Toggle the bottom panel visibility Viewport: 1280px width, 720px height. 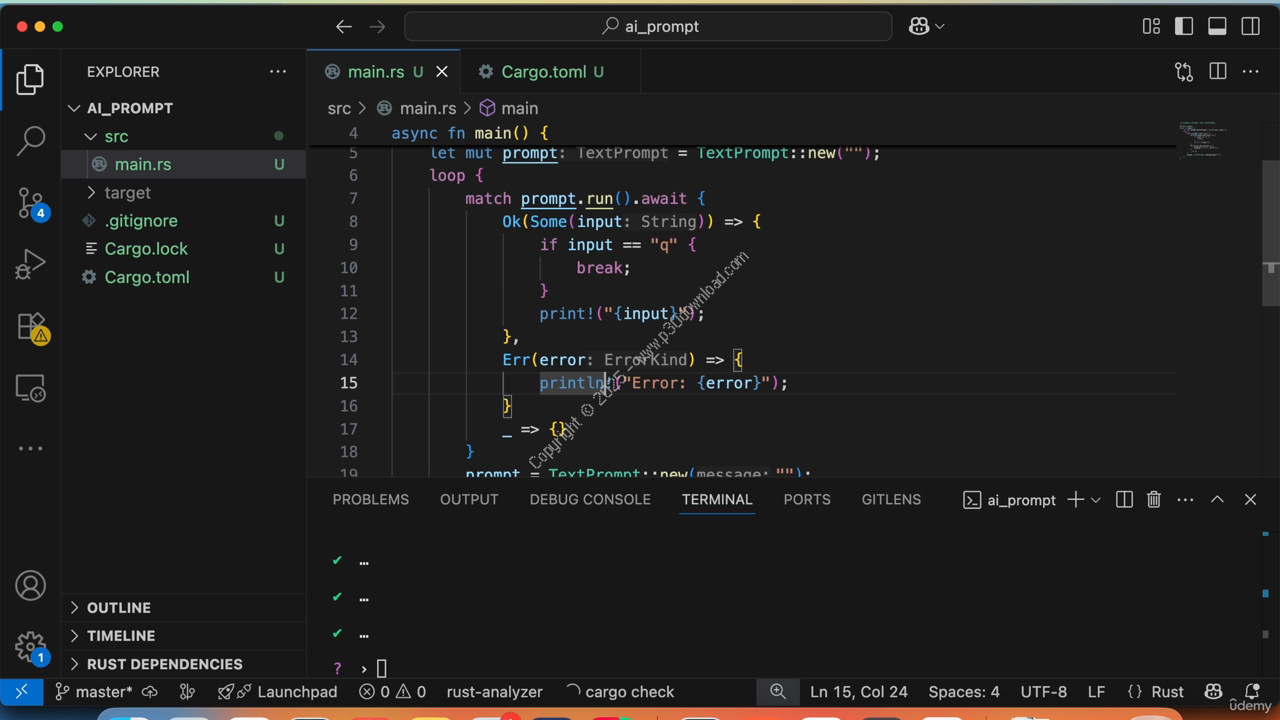1217,27
